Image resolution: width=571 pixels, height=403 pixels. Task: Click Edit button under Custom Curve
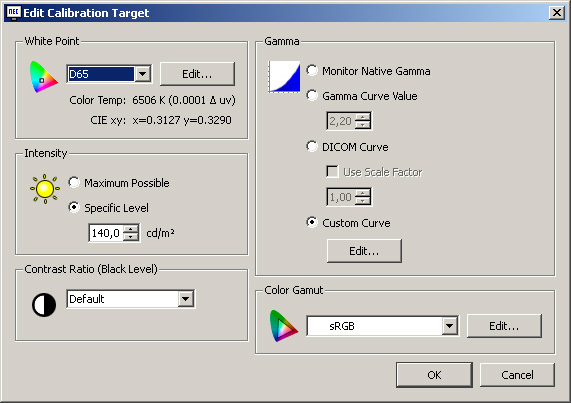pos(364,251)
